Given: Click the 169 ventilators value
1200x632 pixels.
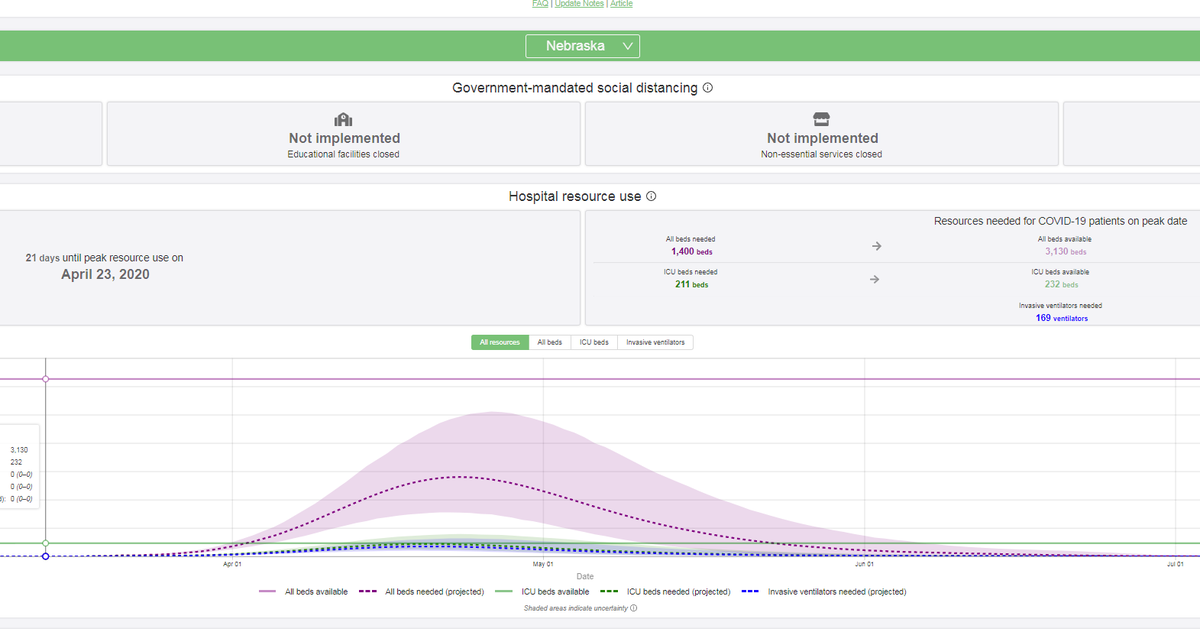Looking at the screenshot, I should coord(1062,318).
